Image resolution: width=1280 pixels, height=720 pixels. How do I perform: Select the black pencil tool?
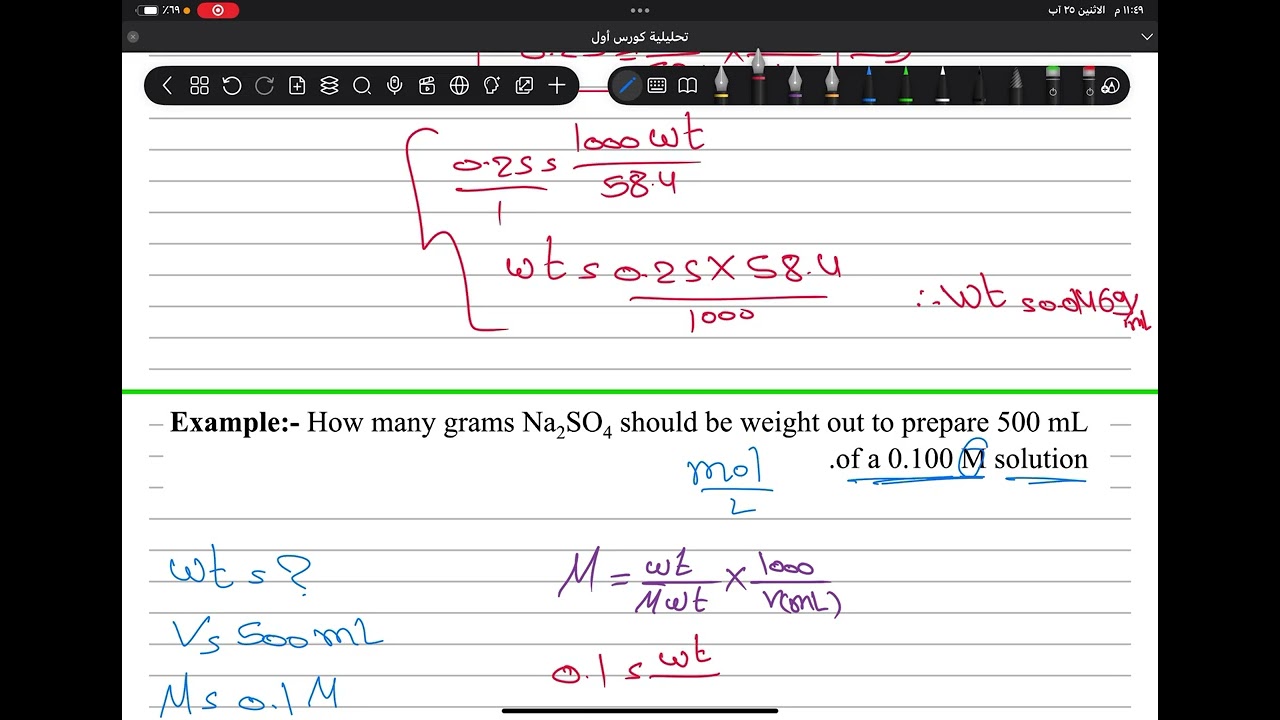(979, 84)
